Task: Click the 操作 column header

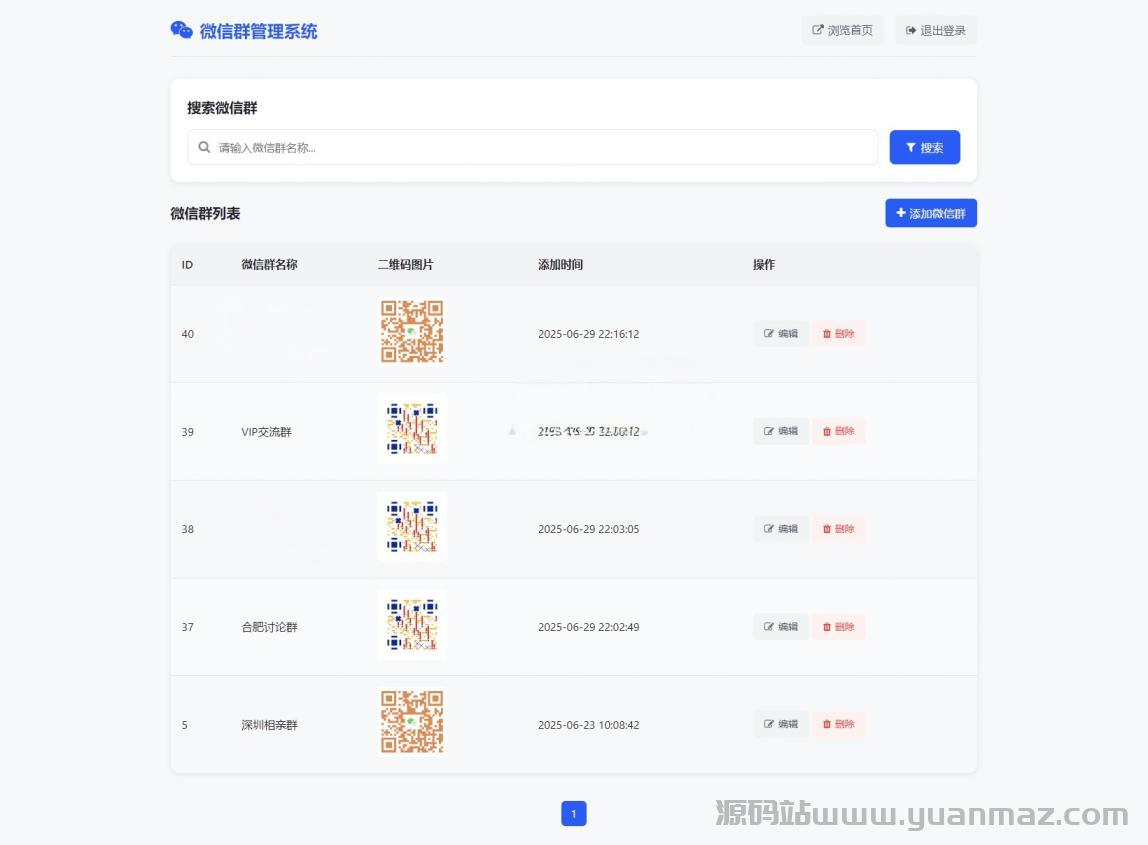Action: tap(764, 264)
